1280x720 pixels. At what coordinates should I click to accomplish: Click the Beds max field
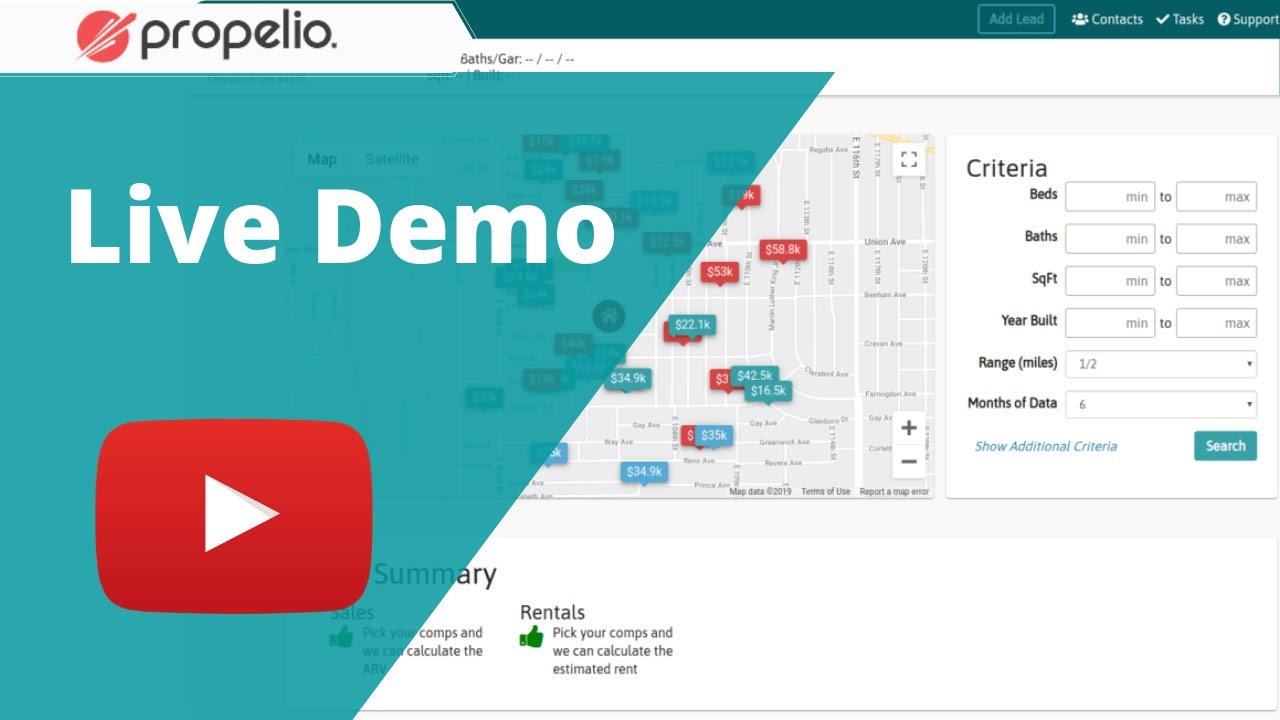click(x=1216, y=197)
